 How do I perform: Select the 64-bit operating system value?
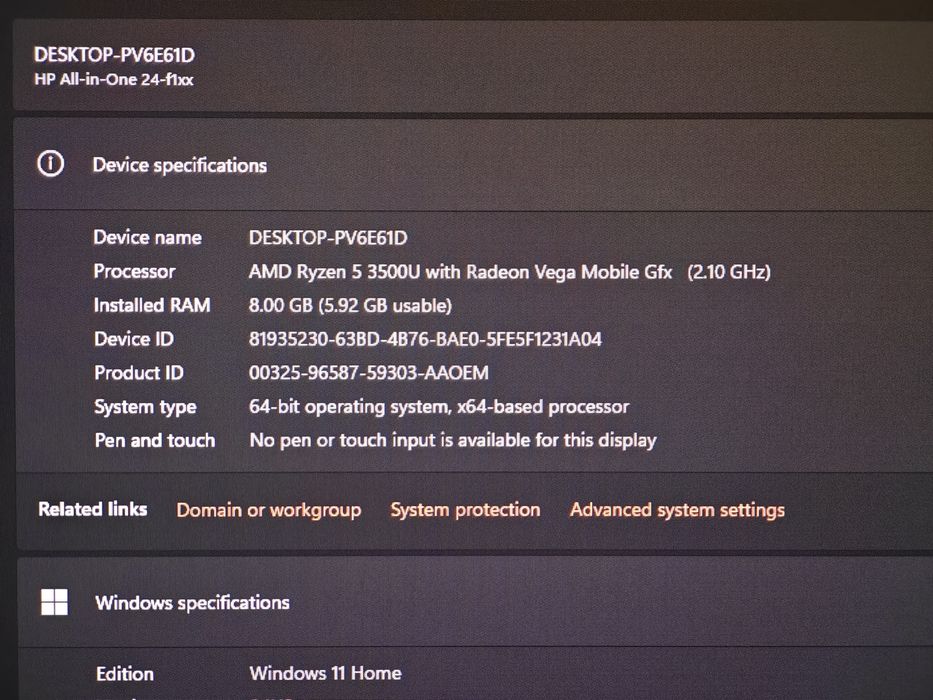[x=439, y=407]
